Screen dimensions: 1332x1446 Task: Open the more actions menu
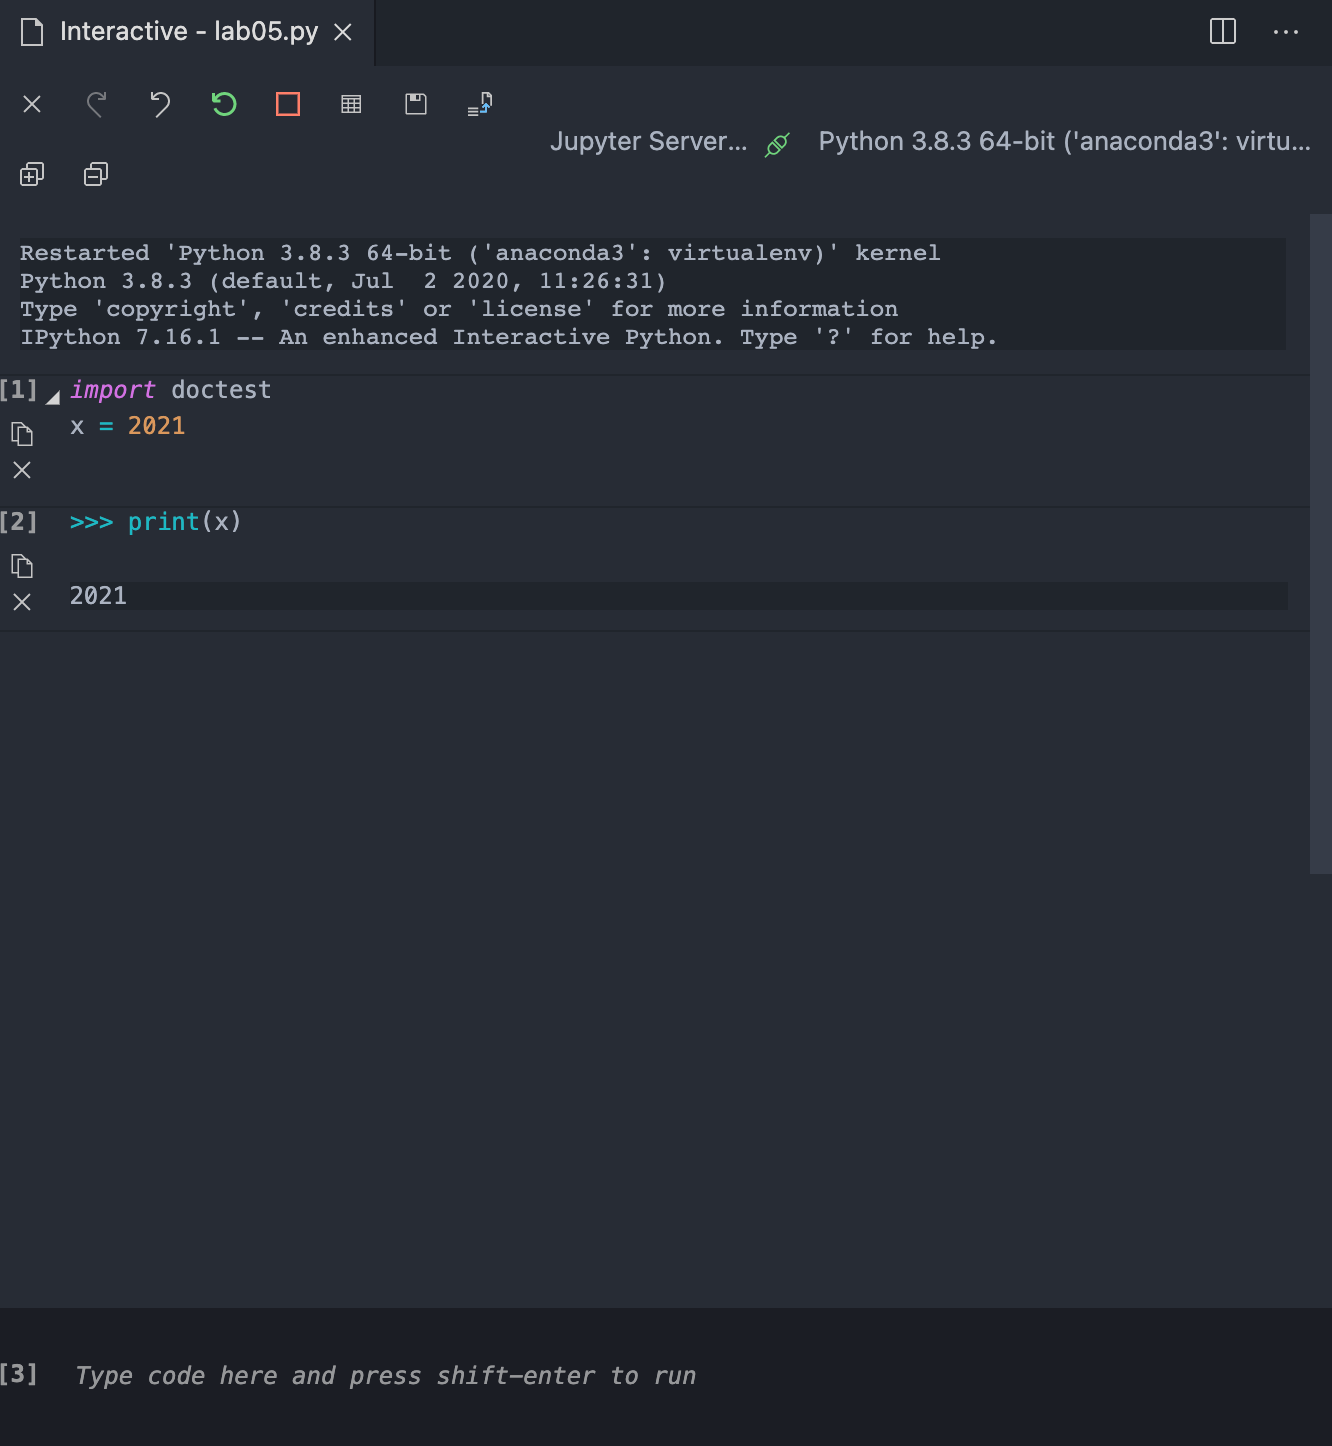1285,31
